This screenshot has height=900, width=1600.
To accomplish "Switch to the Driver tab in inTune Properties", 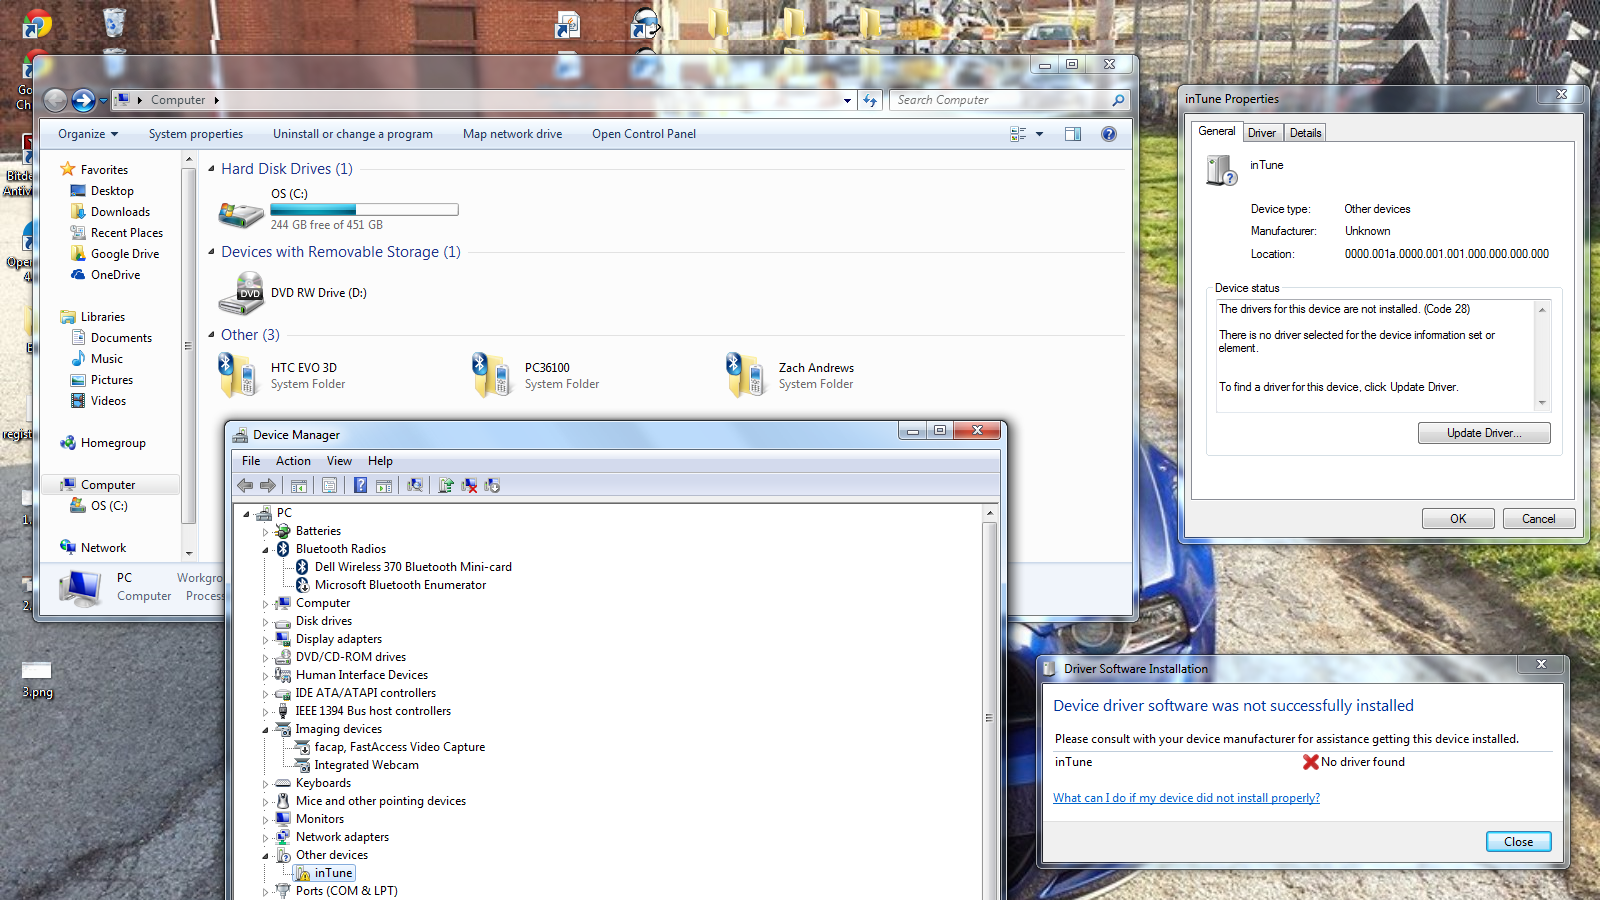I will pyautogui.click(x=1262, y=133).
